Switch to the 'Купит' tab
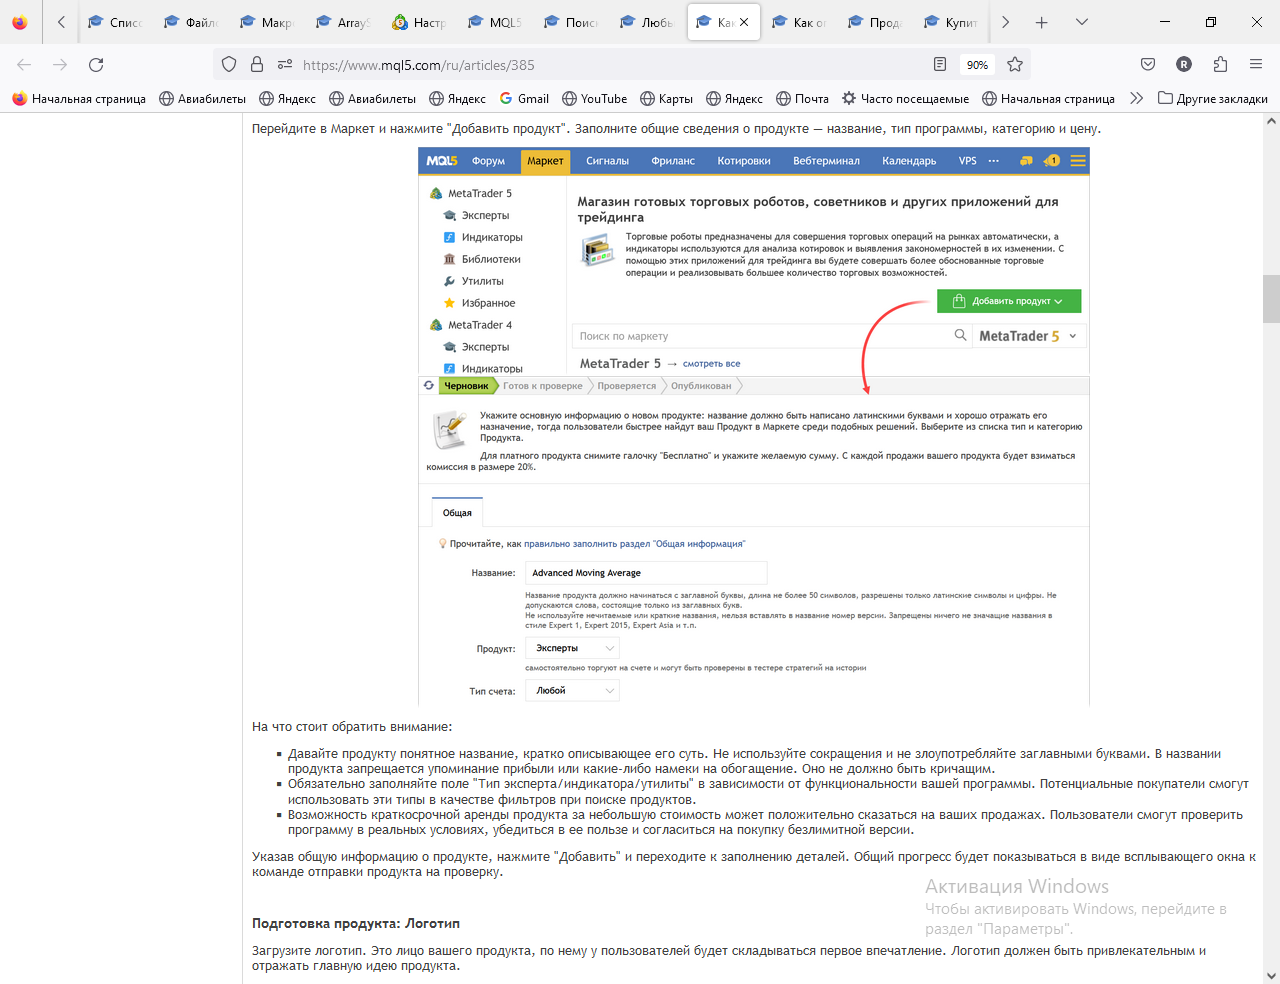The height and width of the screenshot is (984, 1280). pos(952,22)
